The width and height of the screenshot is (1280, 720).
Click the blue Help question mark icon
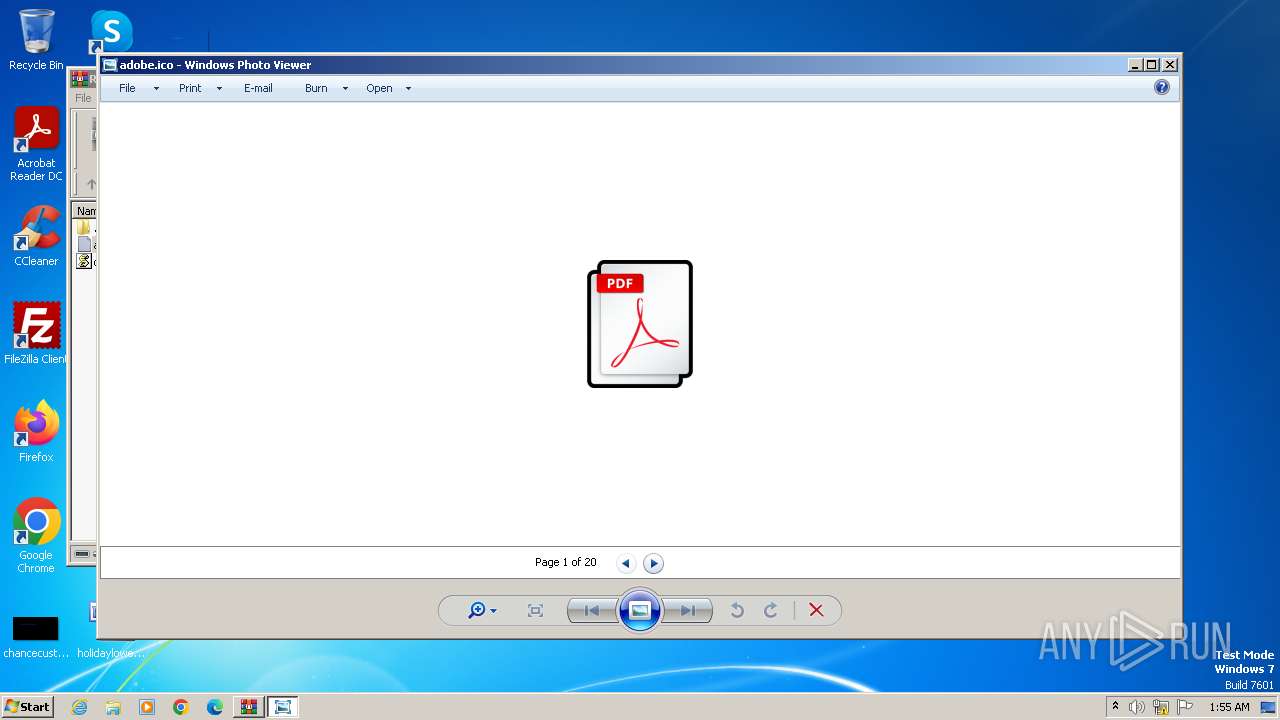1162,87
